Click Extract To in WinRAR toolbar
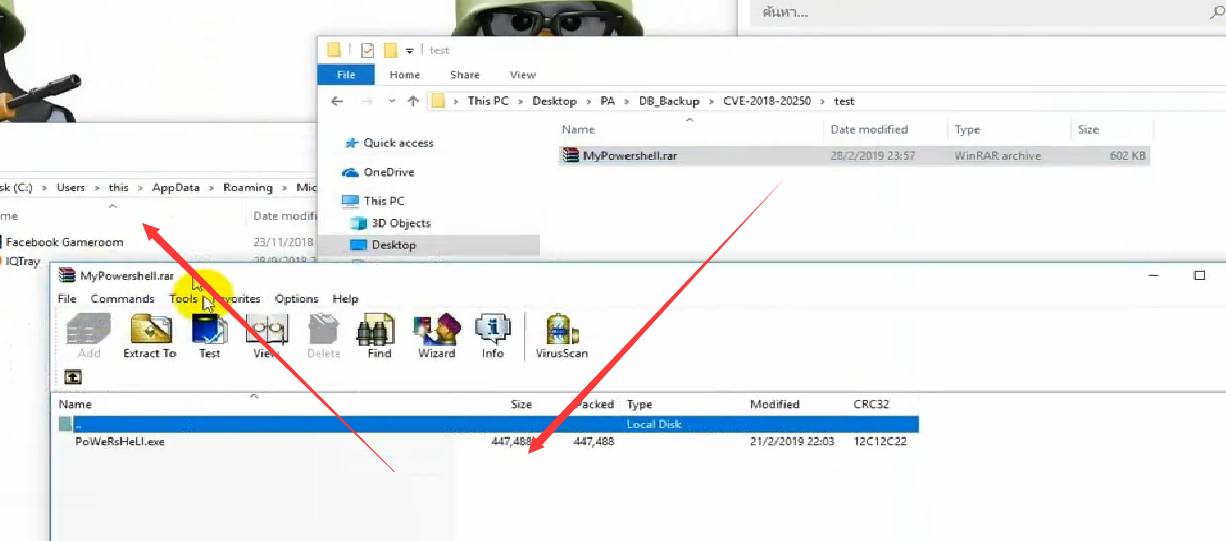 click(150, 336)
